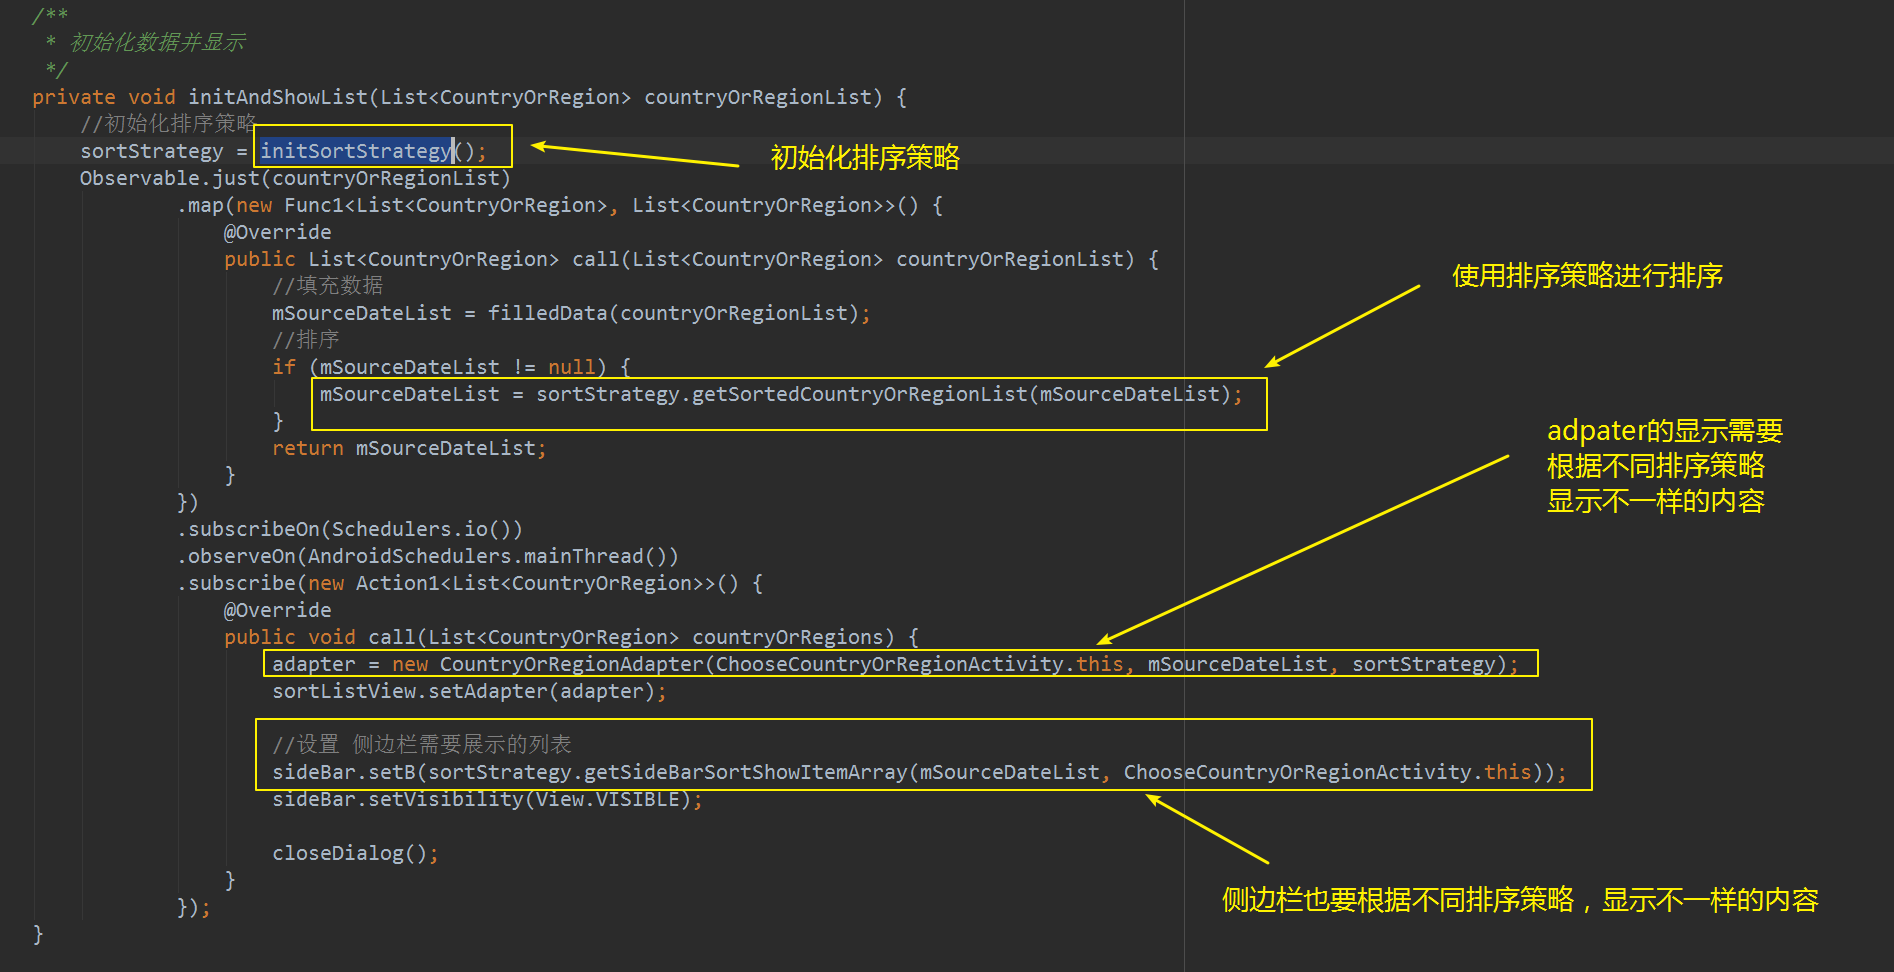The height and width of the screenshot is (972, 1894).
Task: Click the filledData(countryOrRegionList) call
Action: 673,313
